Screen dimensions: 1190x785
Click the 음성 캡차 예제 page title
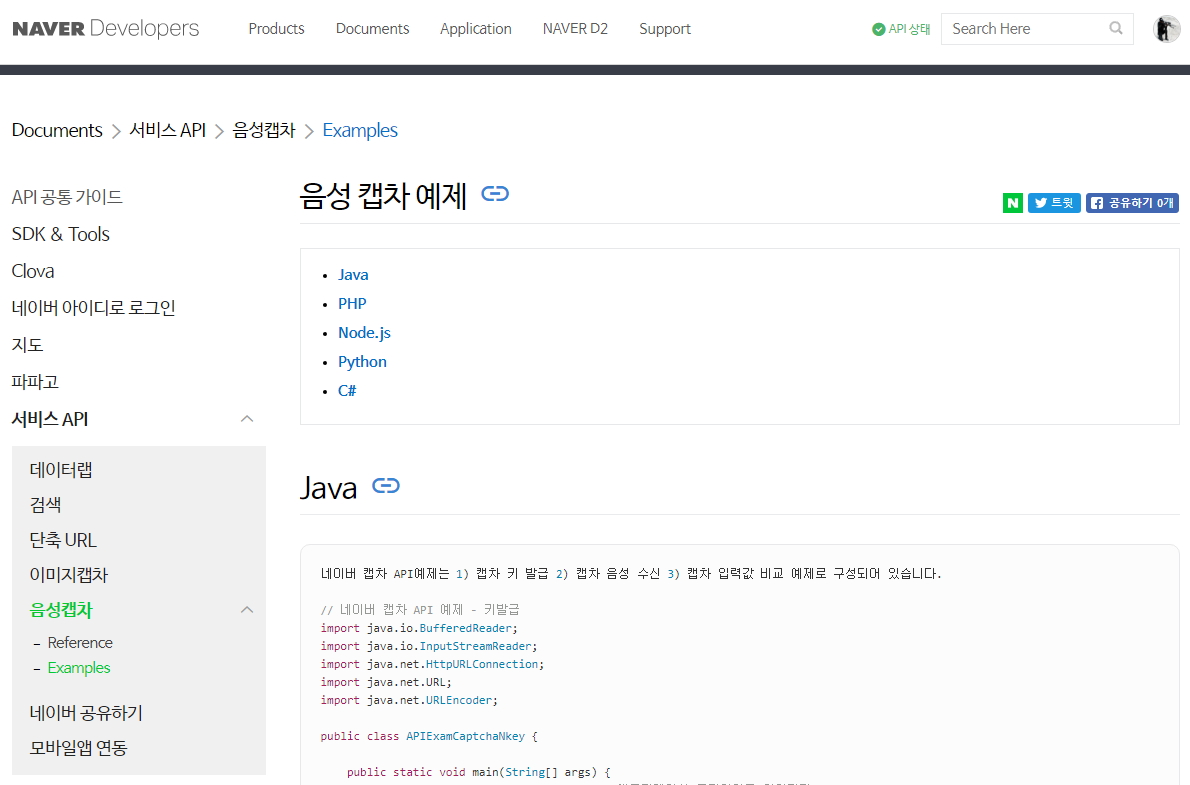[x=383, y=196]
